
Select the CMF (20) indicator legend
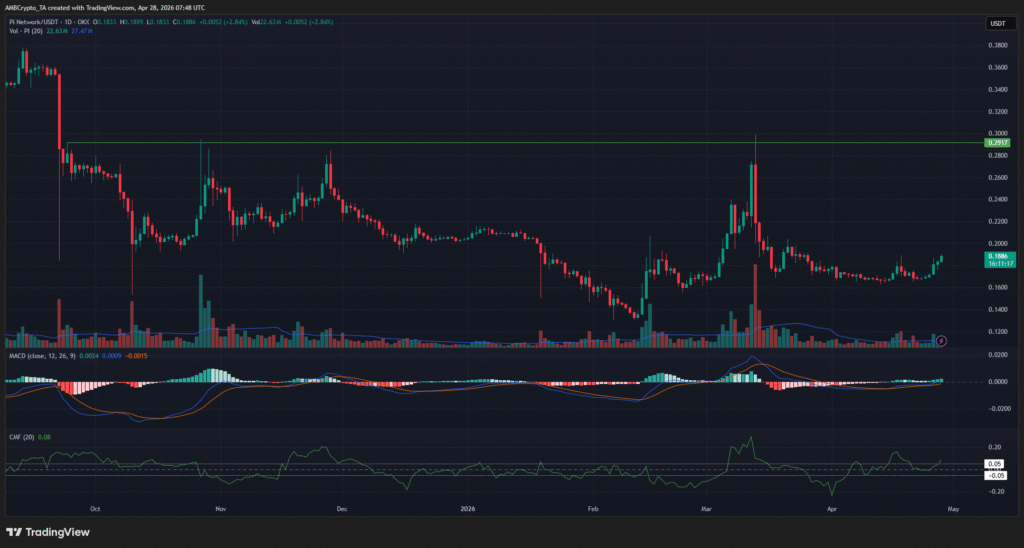pyautogui.click(x=21, y=437)
